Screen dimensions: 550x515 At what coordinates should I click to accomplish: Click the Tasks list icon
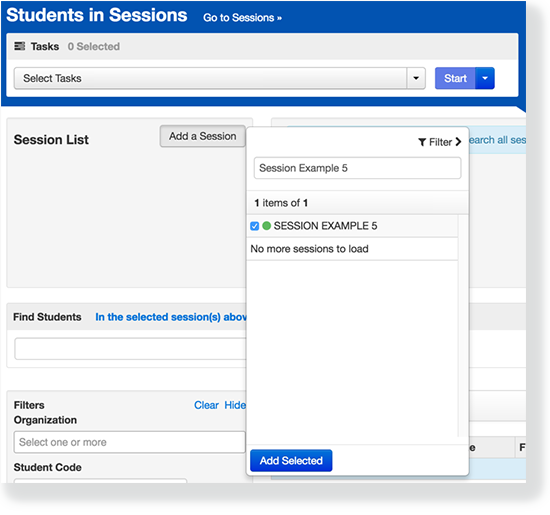[x=19, y=46]
